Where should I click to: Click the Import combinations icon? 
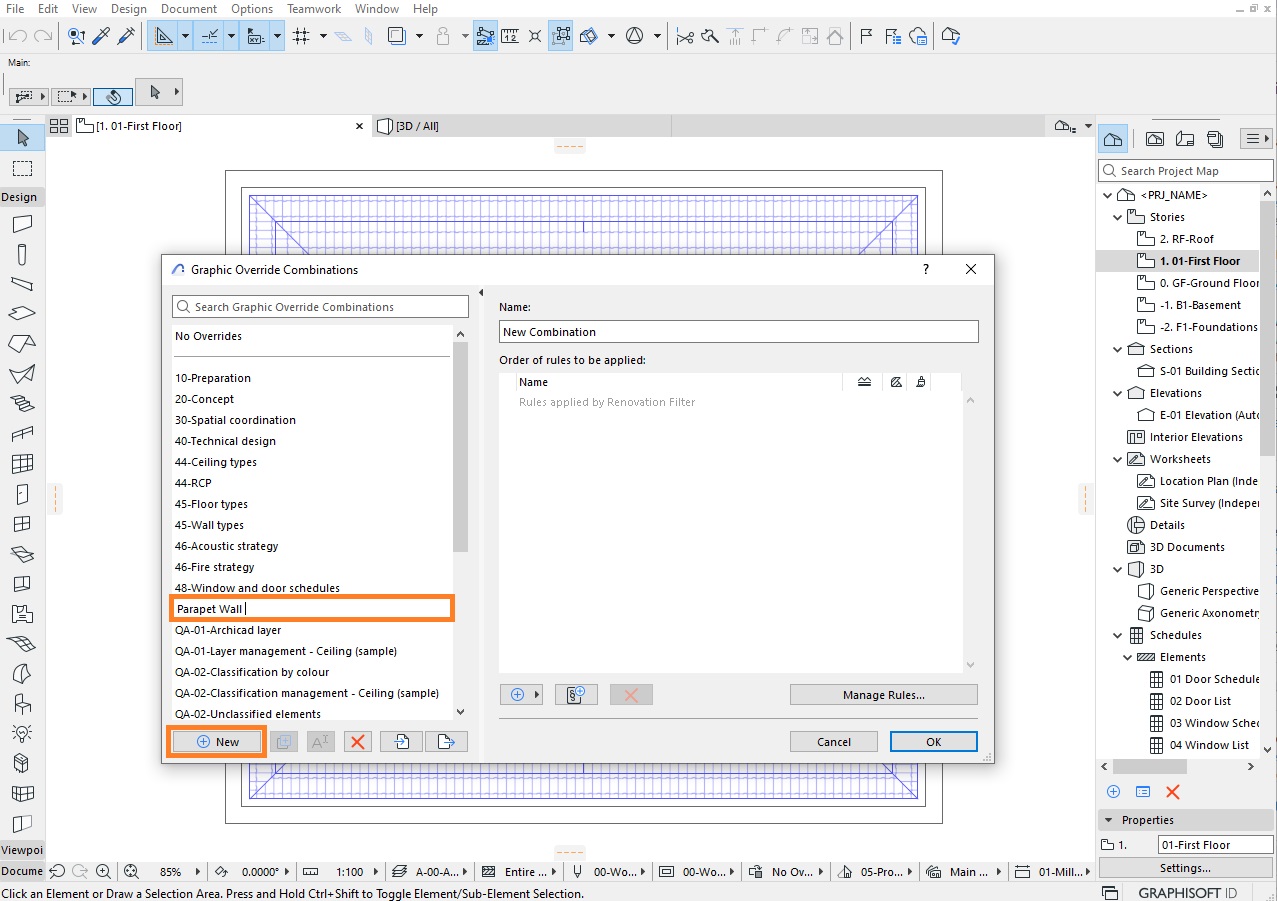(402, 742)
